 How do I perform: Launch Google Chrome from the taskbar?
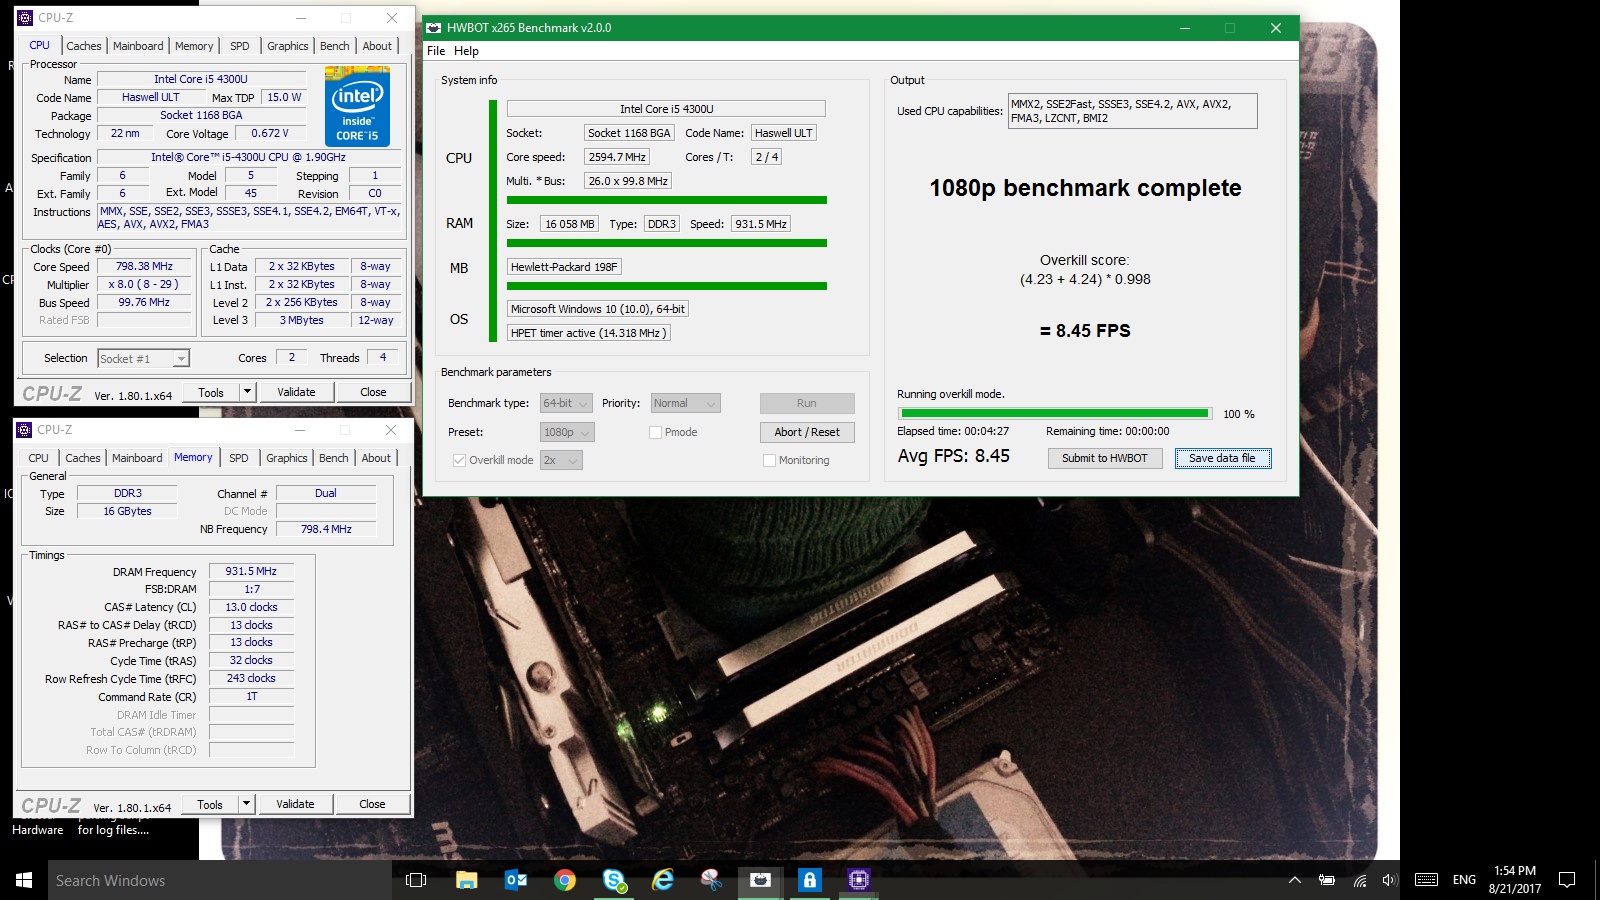tap(565, 880)
